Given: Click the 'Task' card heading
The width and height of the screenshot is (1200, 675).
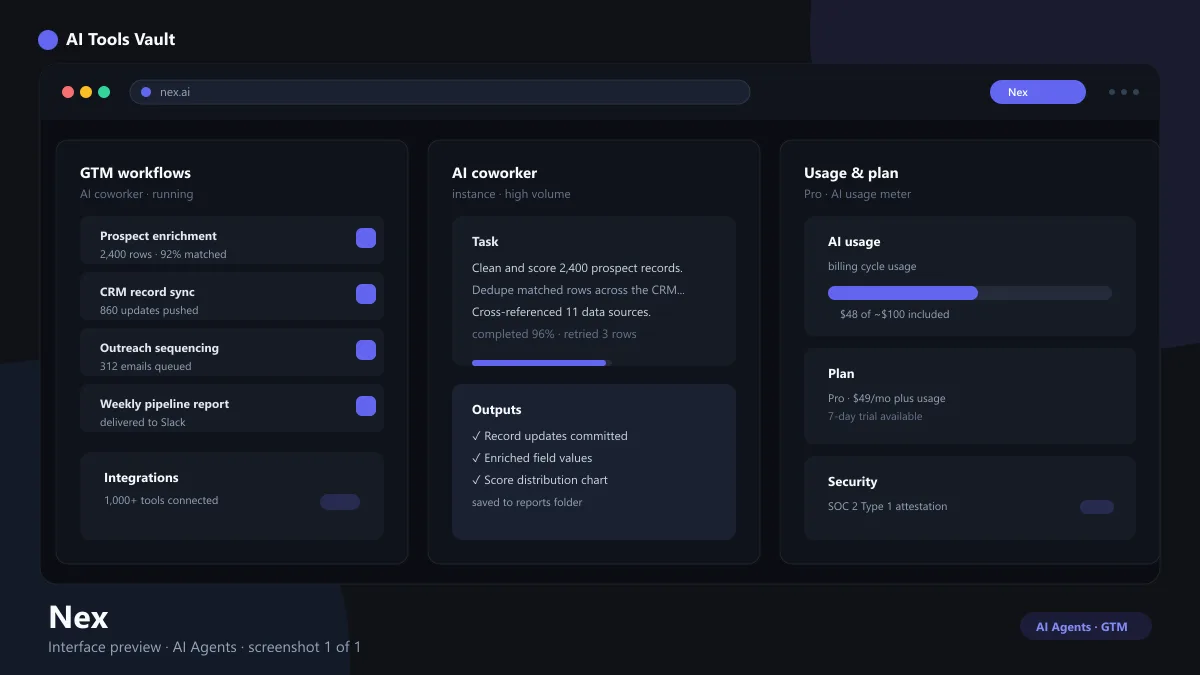Looking at the screenshot, I should 485,242.
